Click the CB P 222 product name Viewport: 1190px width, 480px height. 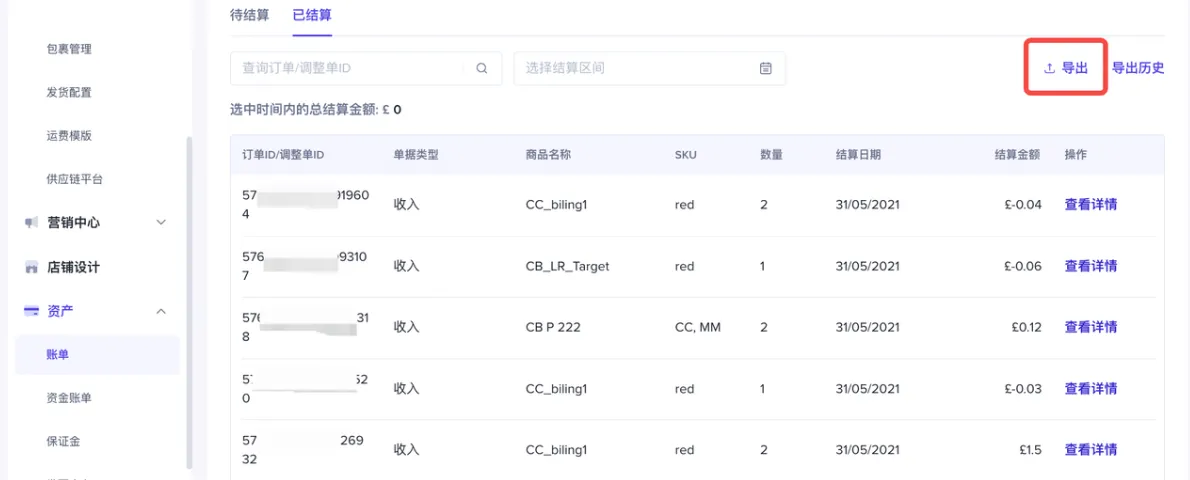[x=553, y=327]
